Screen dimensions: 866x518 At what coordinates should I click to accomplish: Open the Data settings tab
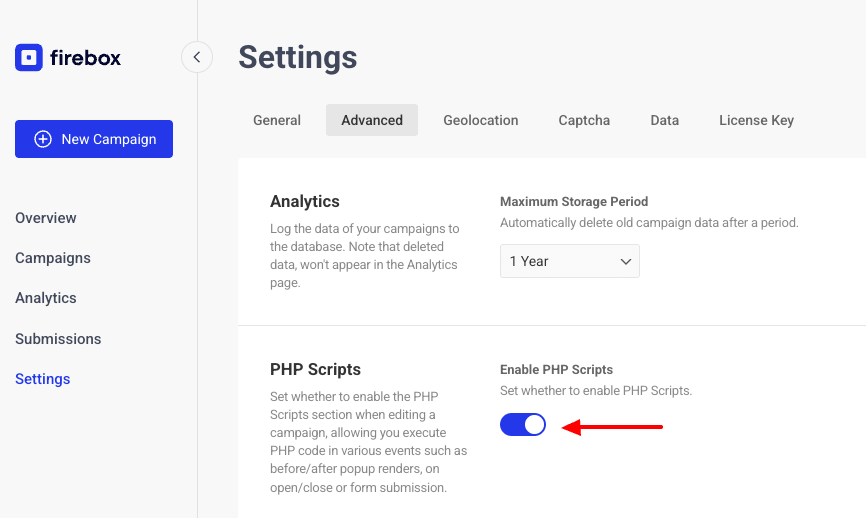(x=664, y=120)
